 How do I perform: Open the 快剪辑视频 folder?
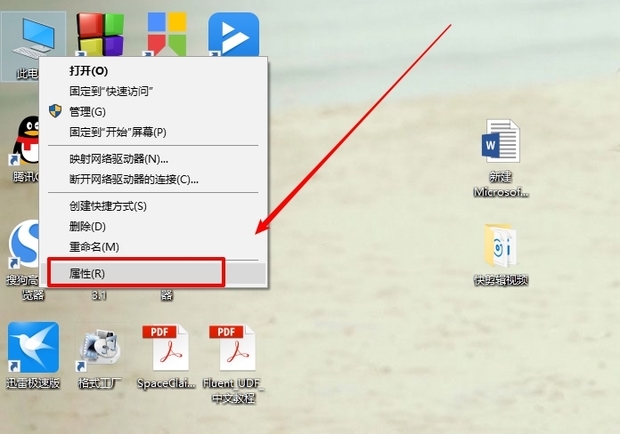[501, 246]
